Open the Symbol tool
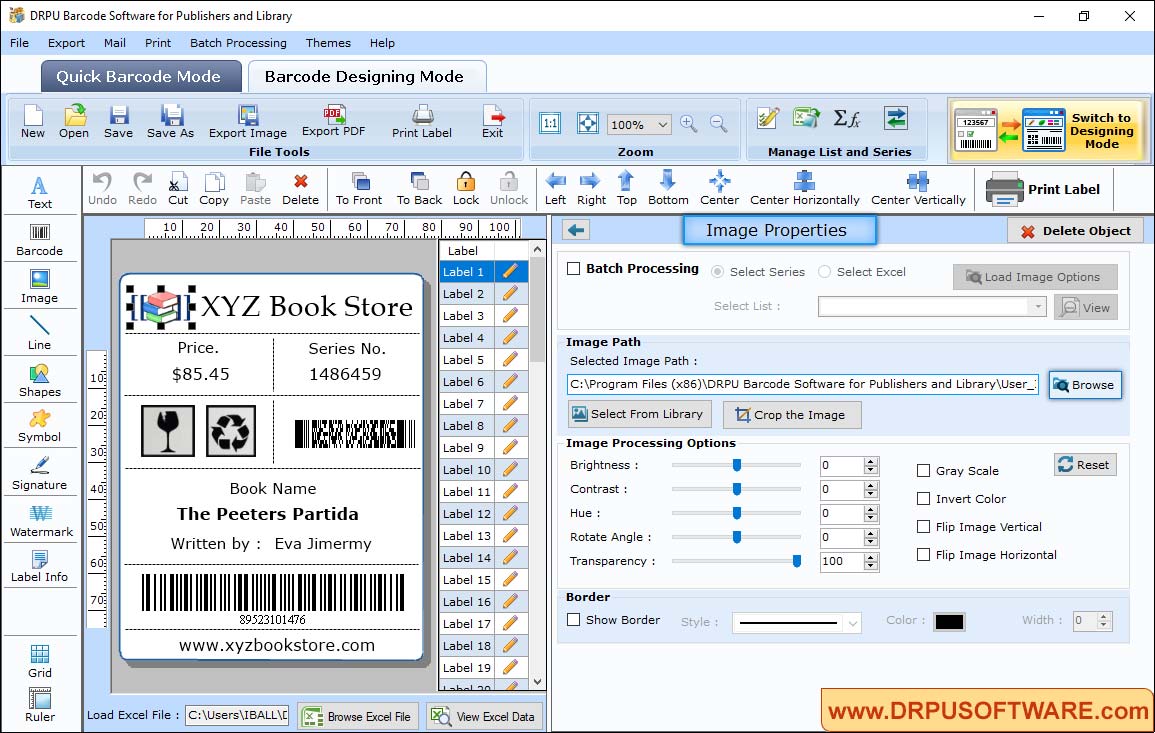The height and width of the screenshot is (733, 1155). 40,426
